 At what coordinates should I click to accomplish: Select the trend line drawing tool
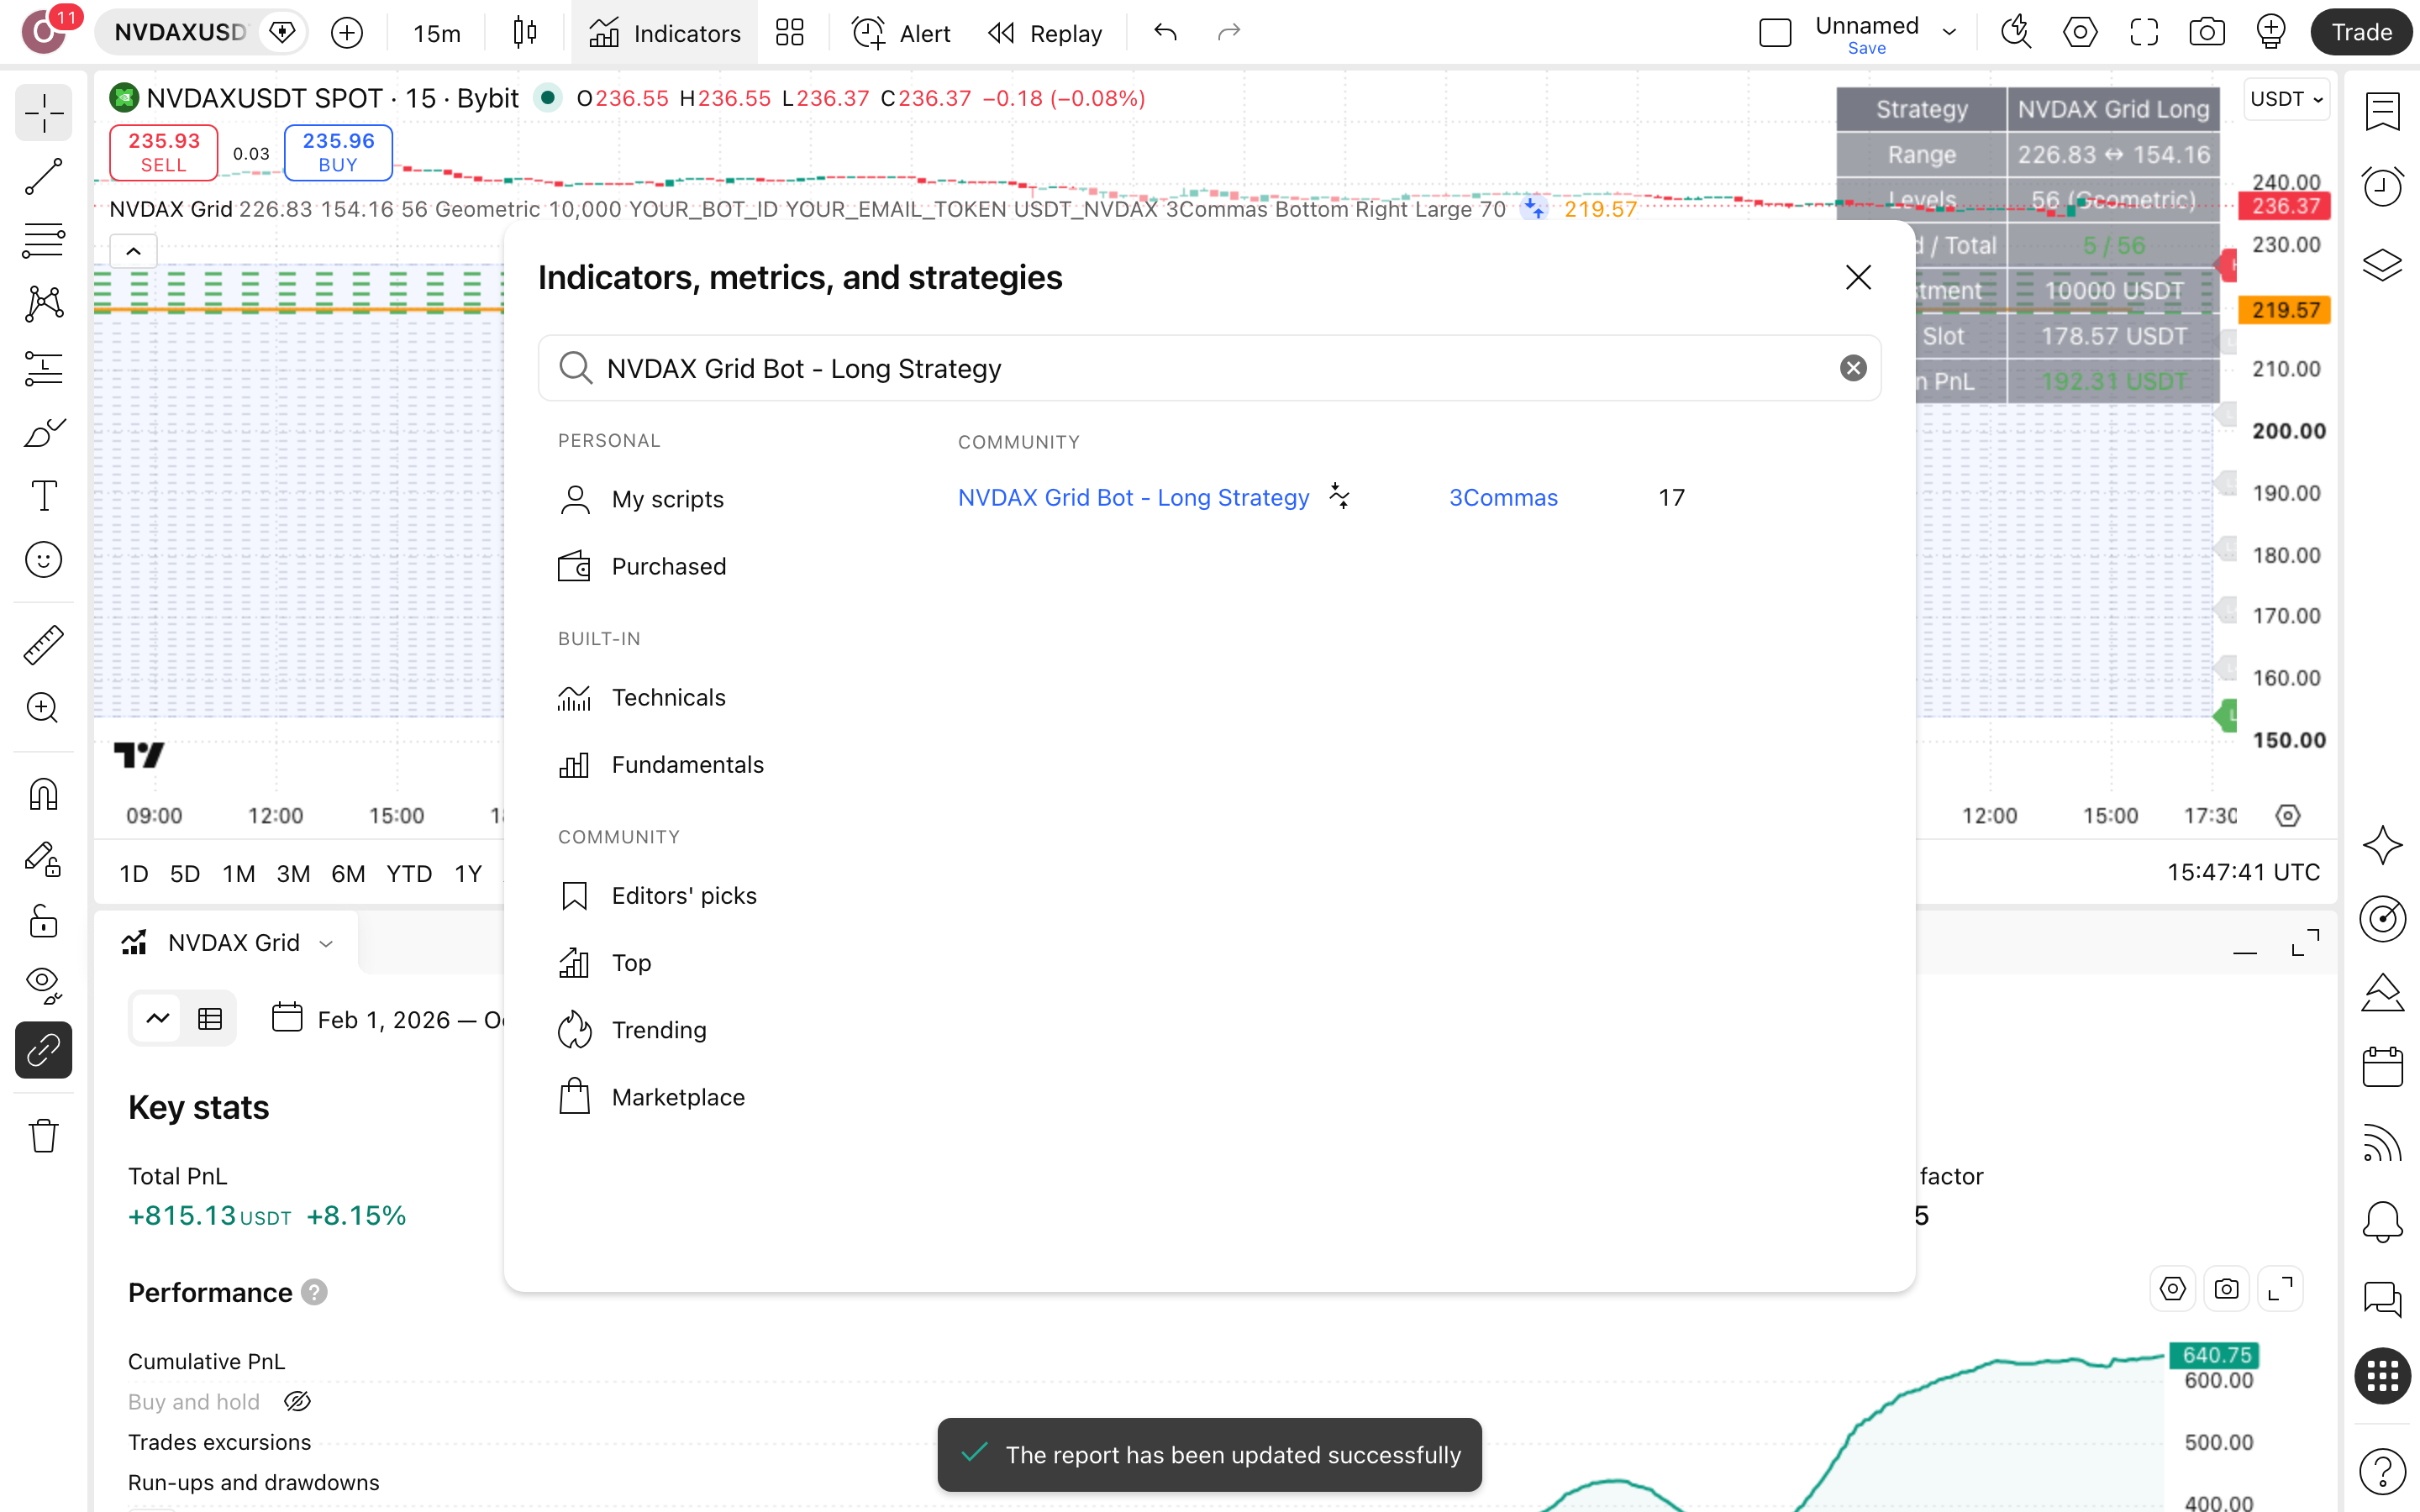tap(43, 176)
